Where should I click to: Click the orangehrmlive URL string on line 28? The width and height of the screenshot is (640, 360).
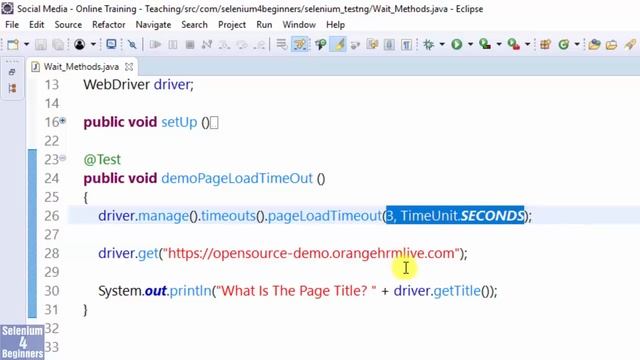pyautogui.click(x=311, y=253)
